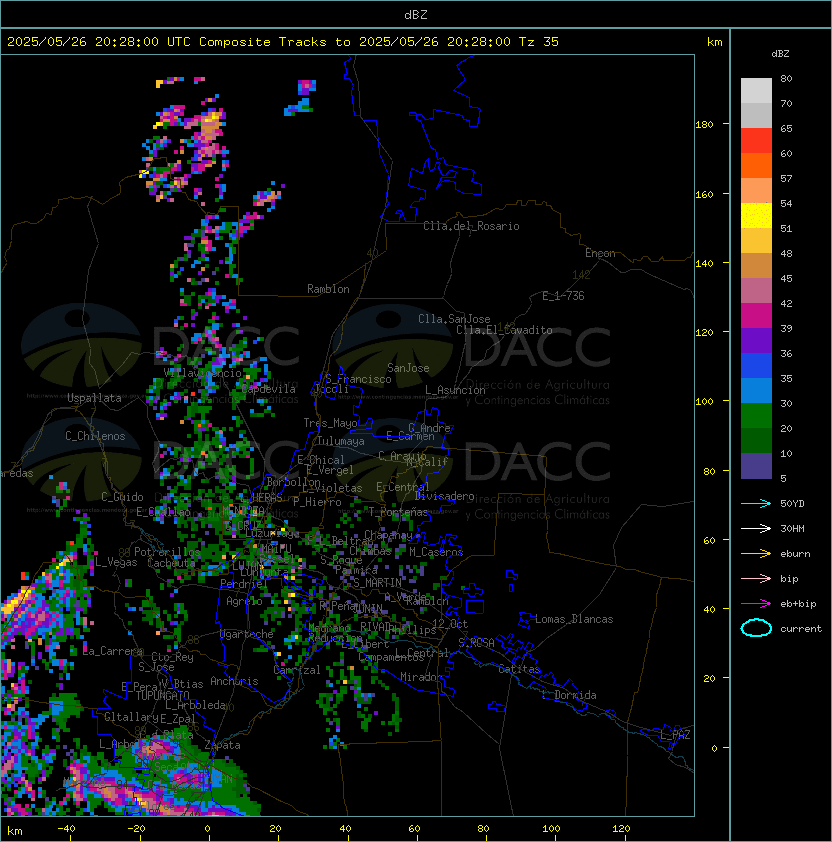Viewport: 832px width, 842px height.
Task: Click the 'Potrerillos' map label
Action: coord(167,552)
